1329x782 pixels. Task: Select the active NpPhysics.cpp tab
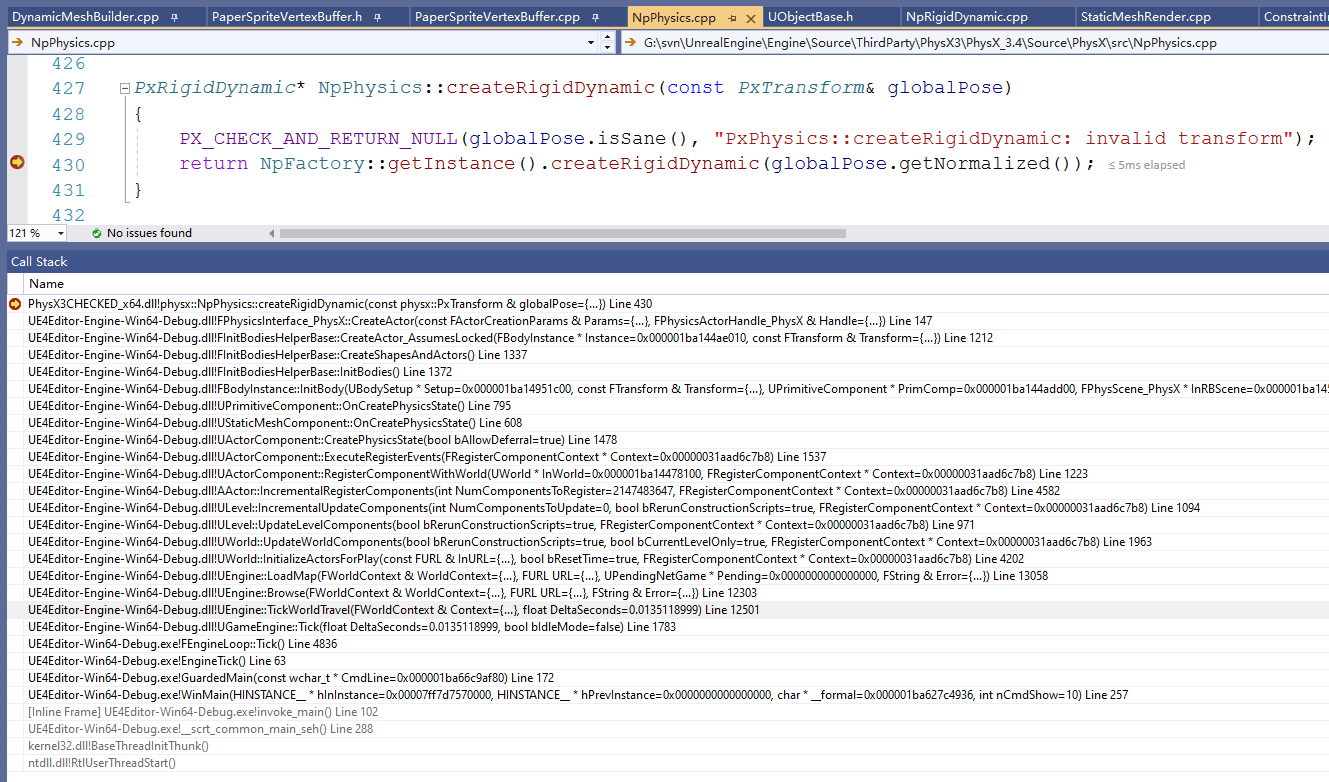point(674,17)
